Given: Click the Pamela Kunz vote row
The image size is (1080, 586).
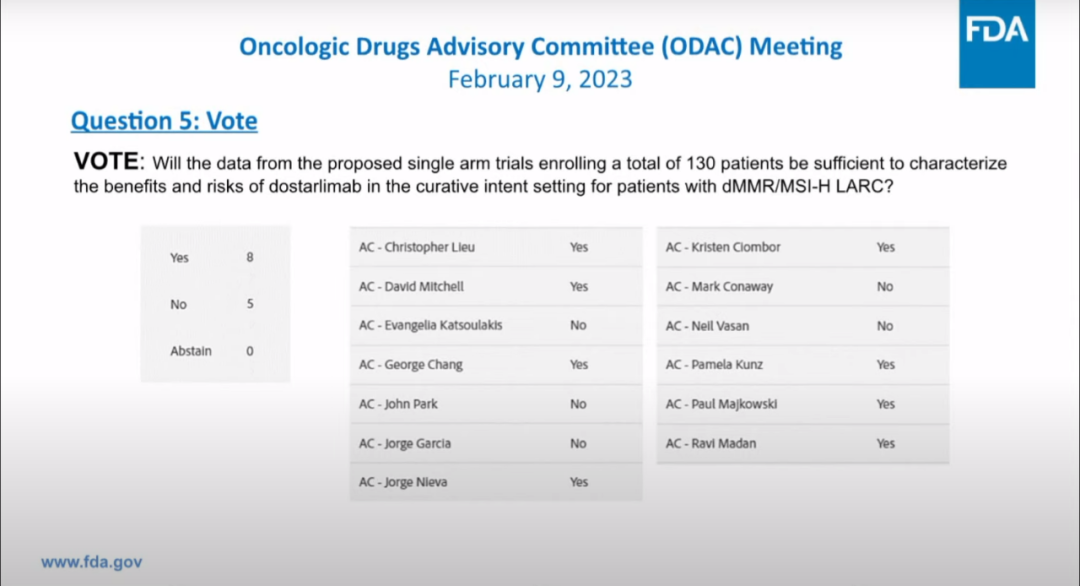Looking at the screenshot, I should pos(802,365).
